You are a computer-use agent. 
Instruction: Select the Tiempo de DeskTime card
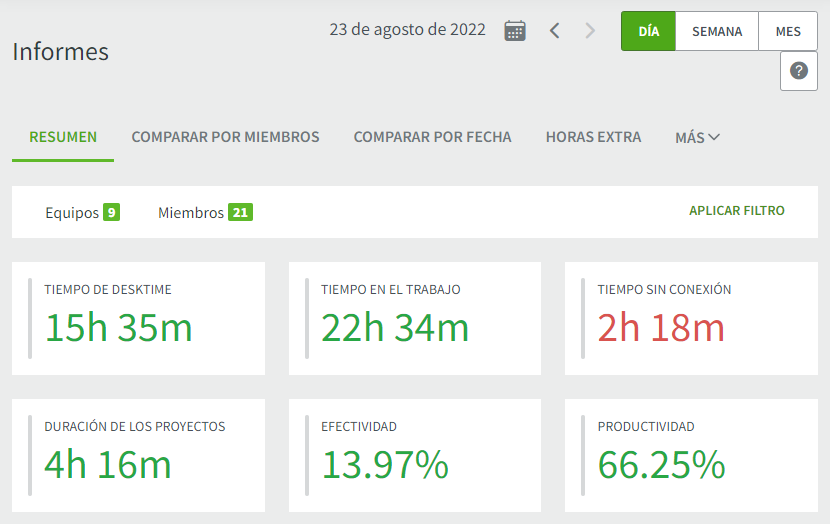(x=138, y=319)
